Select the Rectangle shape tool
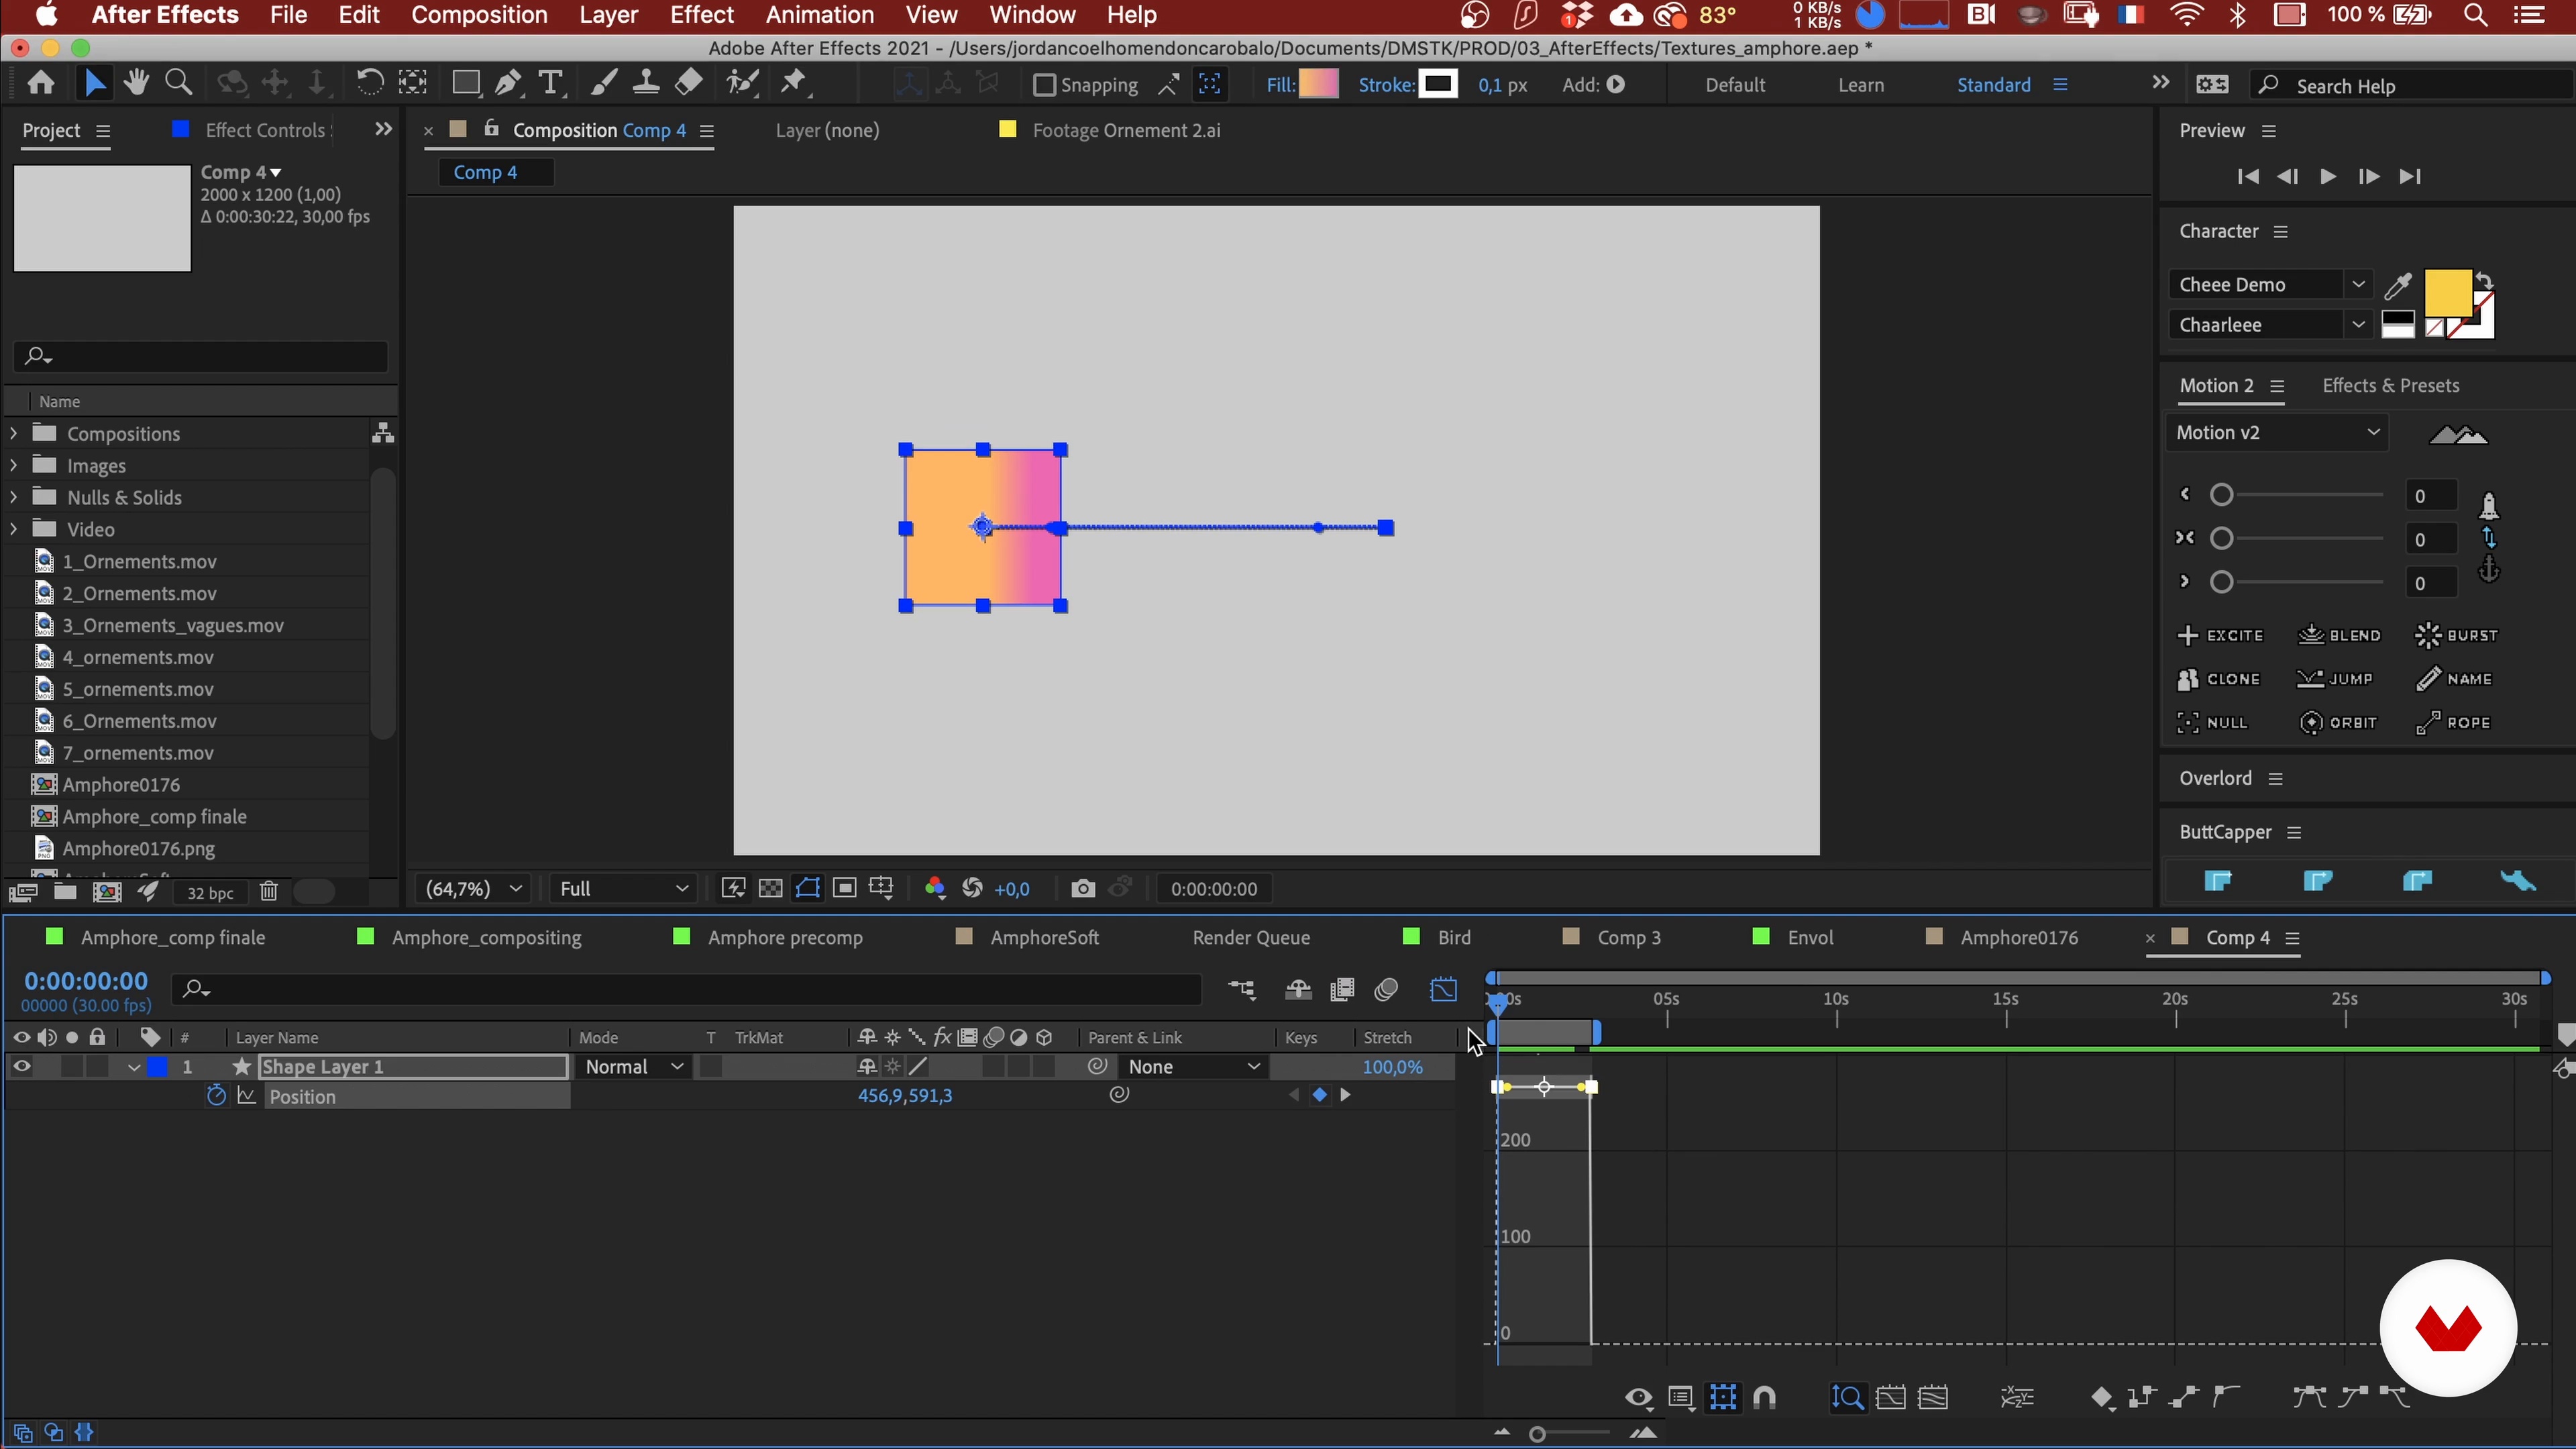 coord(465,83)
